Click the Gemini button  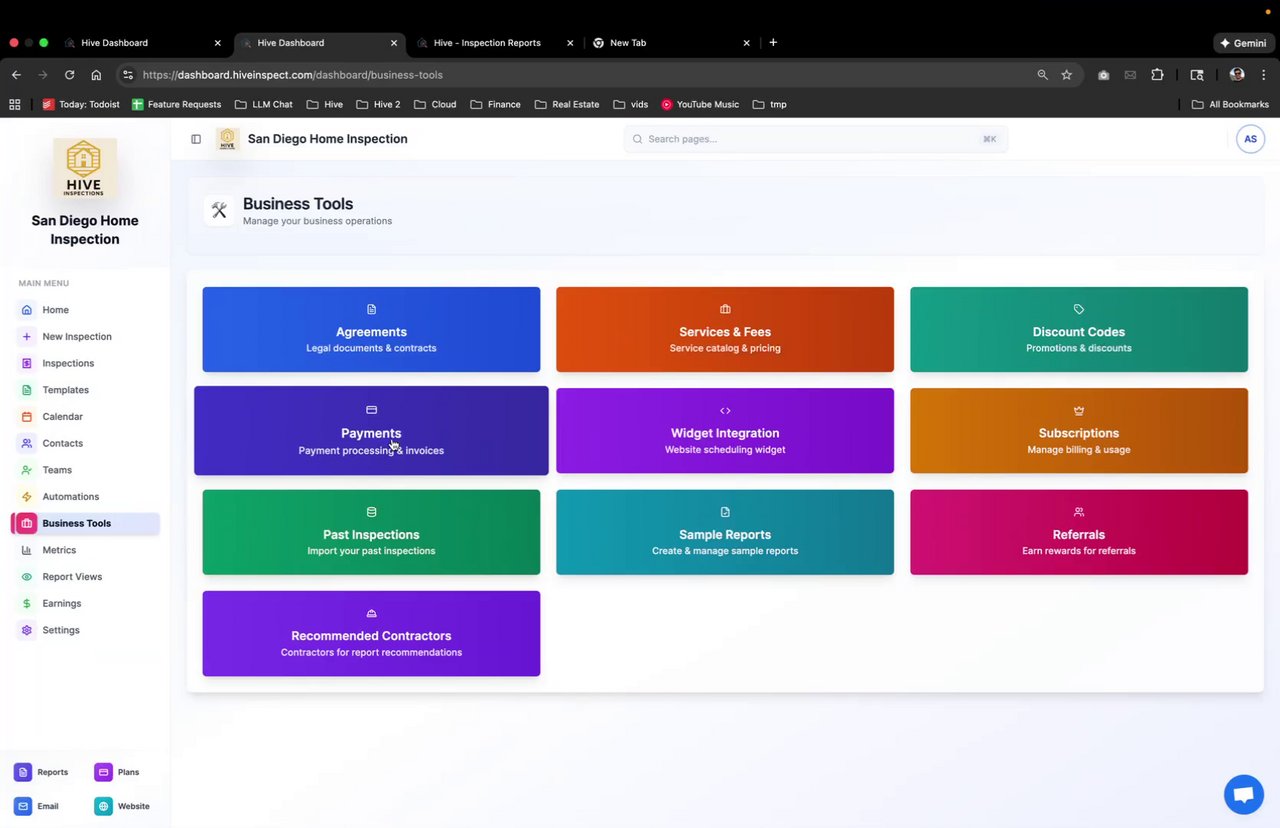pyautogui.click(x=1243, y=43)
